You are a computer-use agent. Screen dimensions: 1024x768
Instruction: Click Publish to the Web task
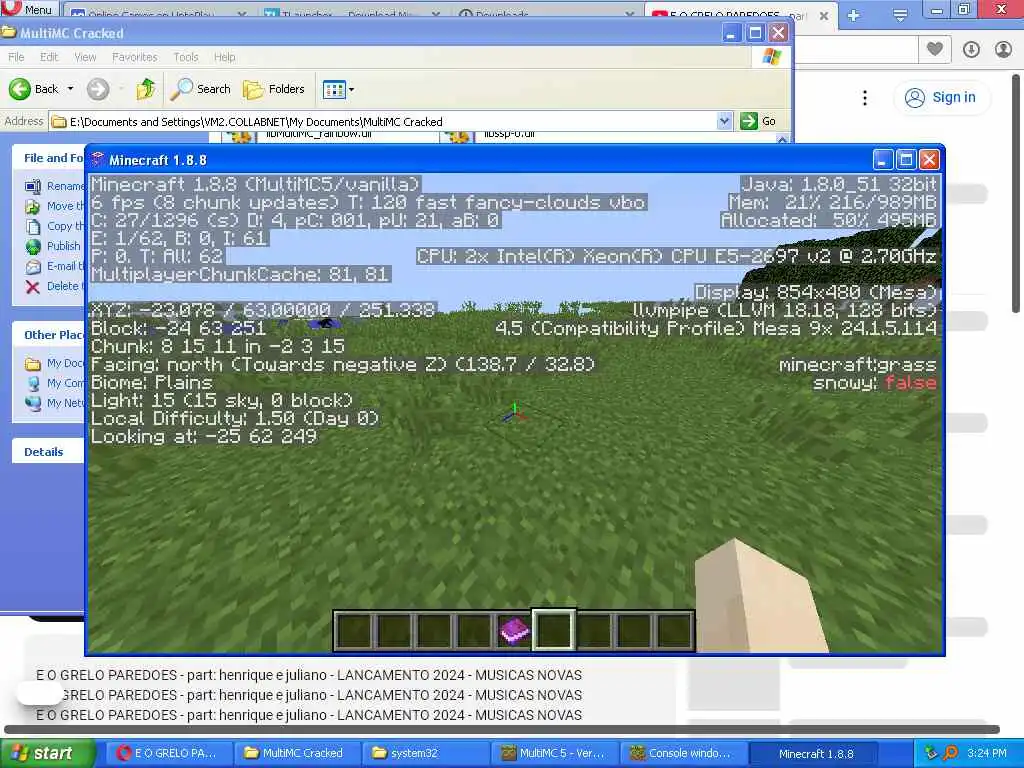[53, 246]
